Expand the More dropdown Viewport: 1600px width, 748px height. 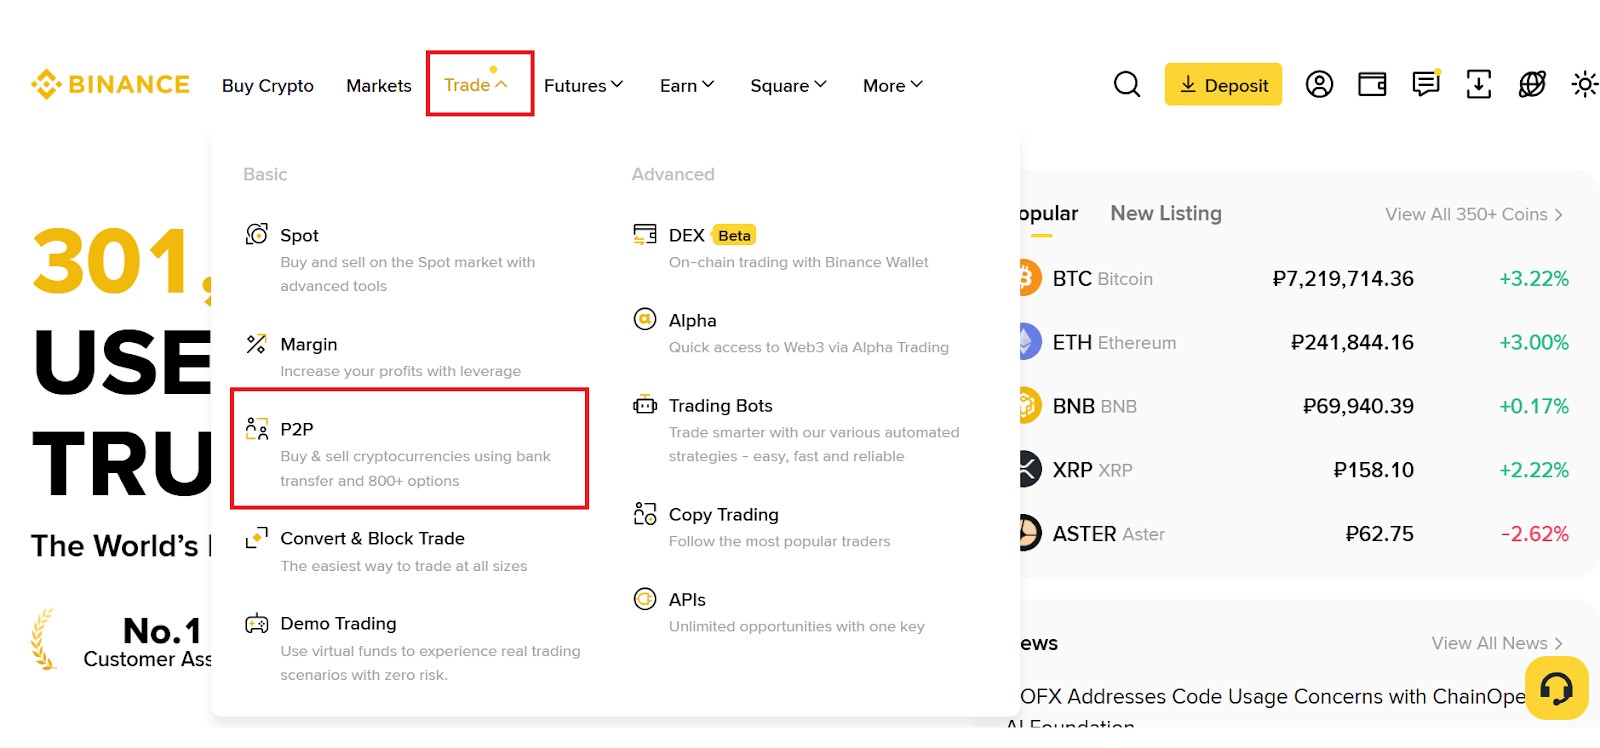click(893, 86)
